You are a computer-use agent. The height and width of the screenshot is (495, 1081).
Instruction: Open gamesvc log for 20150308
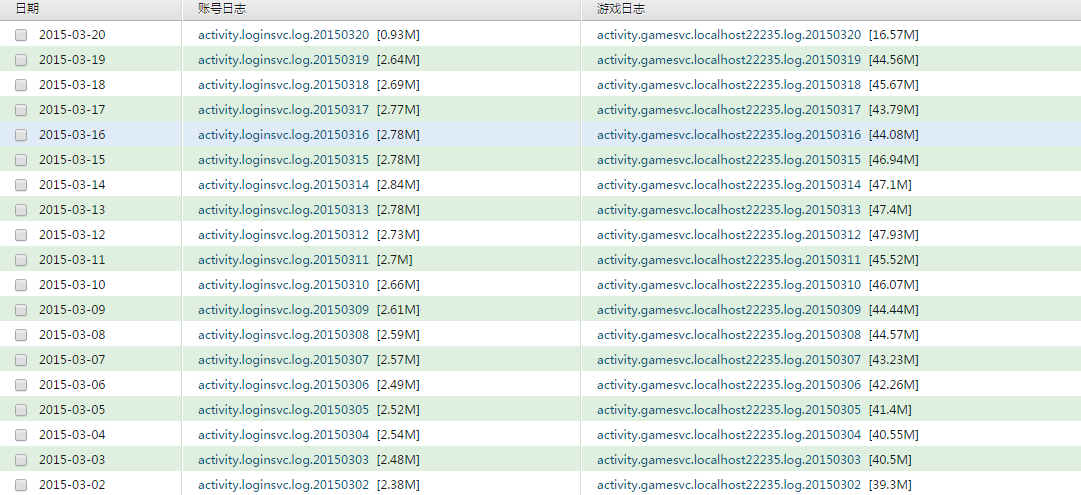coord(729,334)
